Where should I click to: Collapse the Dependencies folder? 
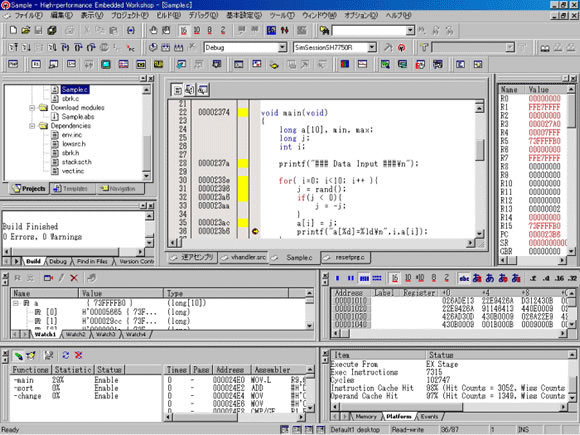tap(32, 126)
